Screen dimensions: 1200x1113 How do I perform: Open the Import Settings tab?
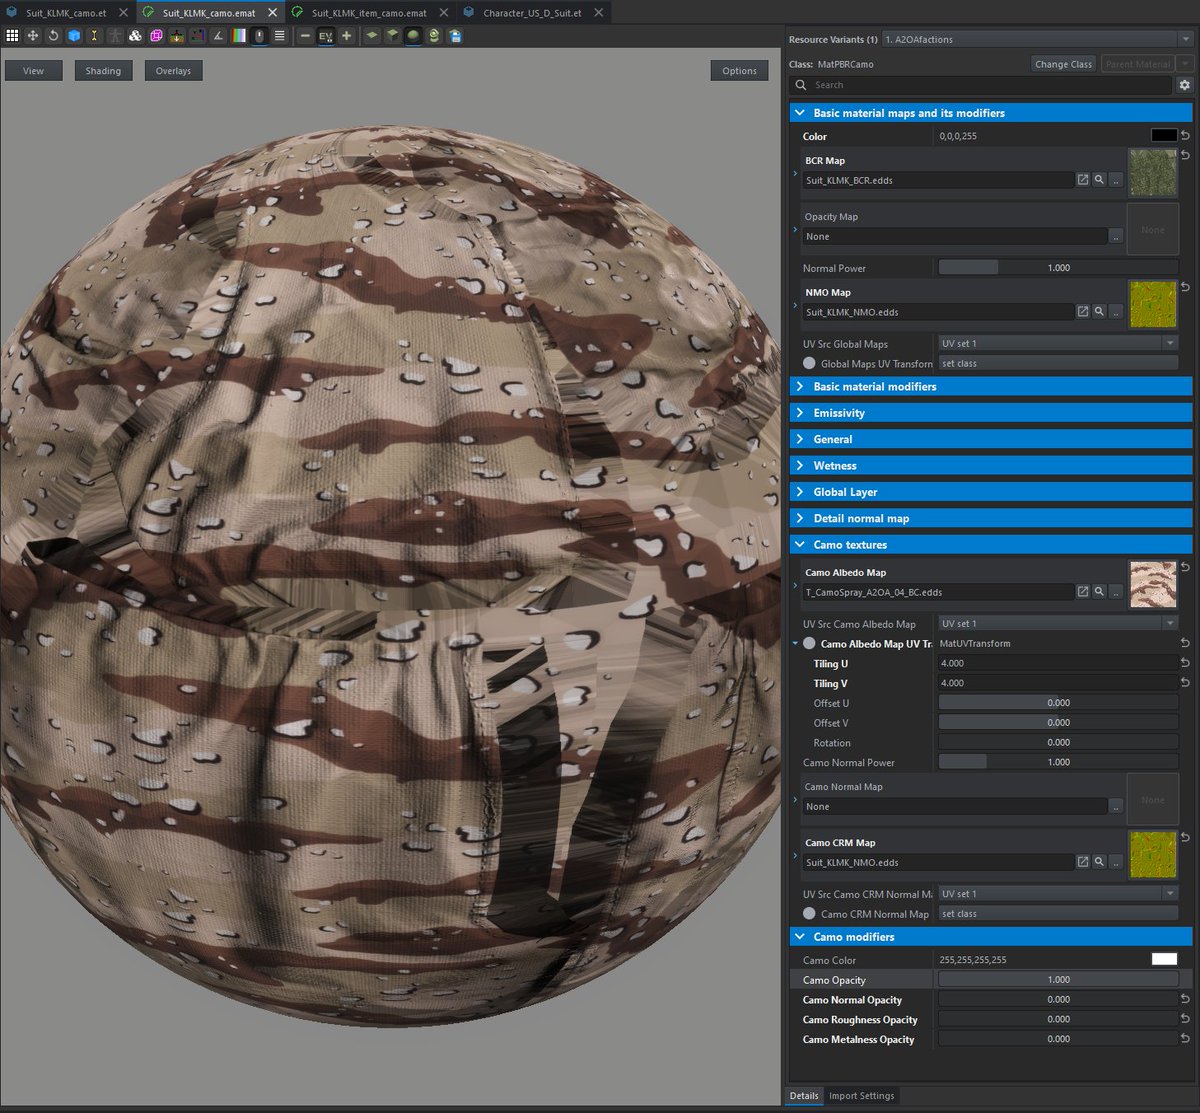point(861,1096)
